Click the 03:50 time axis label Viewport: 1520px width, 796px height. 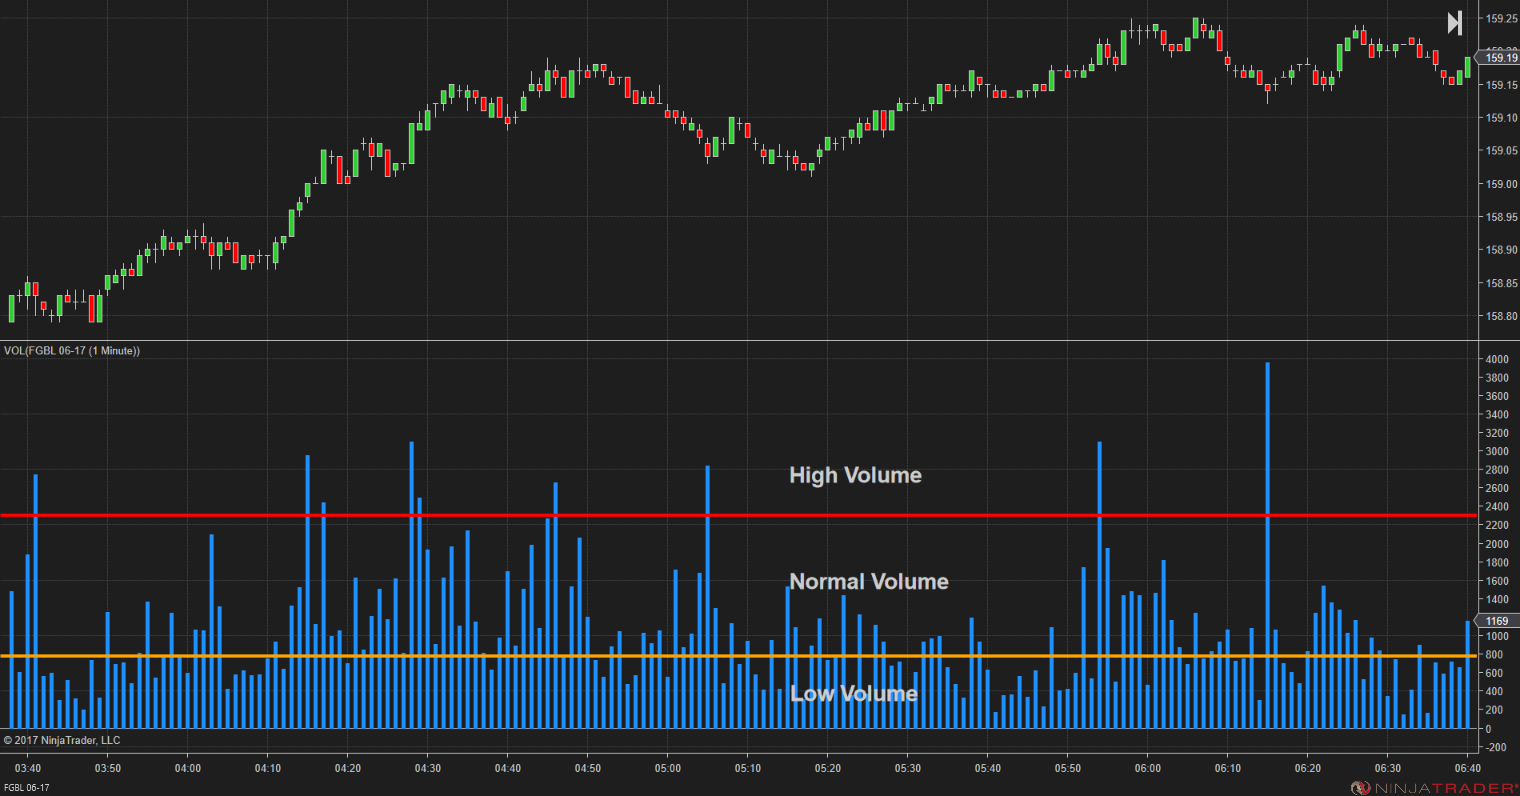click(x=107, y=769)
